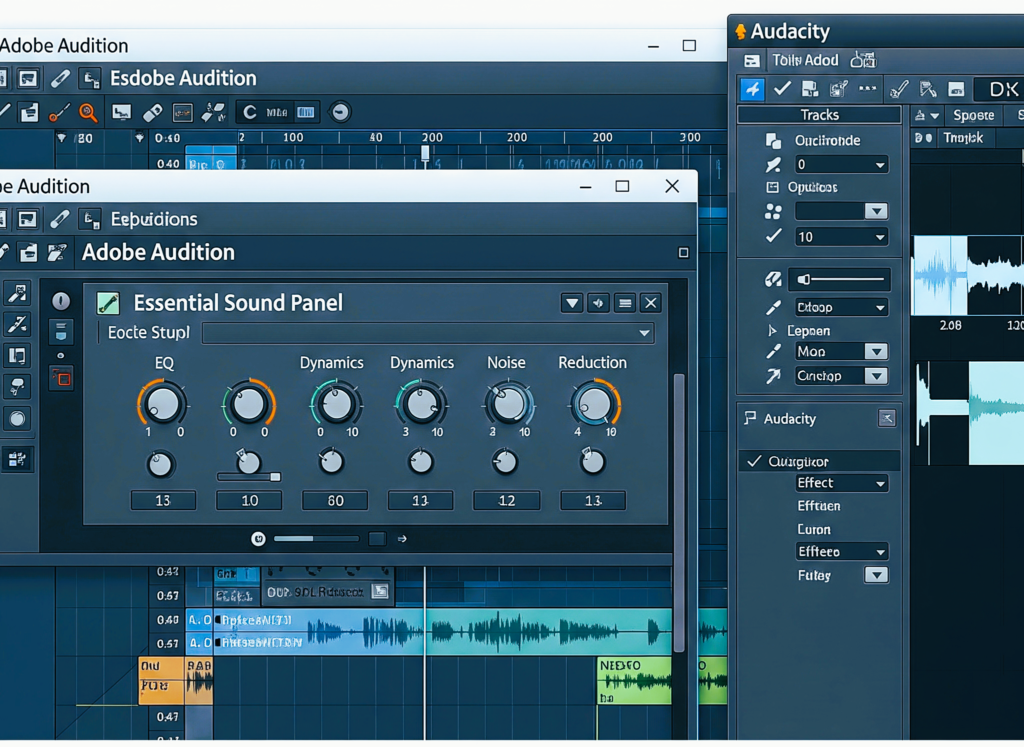Click the loop "C" icon beside Mba
The width and height of the screenshot is (1024, 747).
click(x=249, y=112)
